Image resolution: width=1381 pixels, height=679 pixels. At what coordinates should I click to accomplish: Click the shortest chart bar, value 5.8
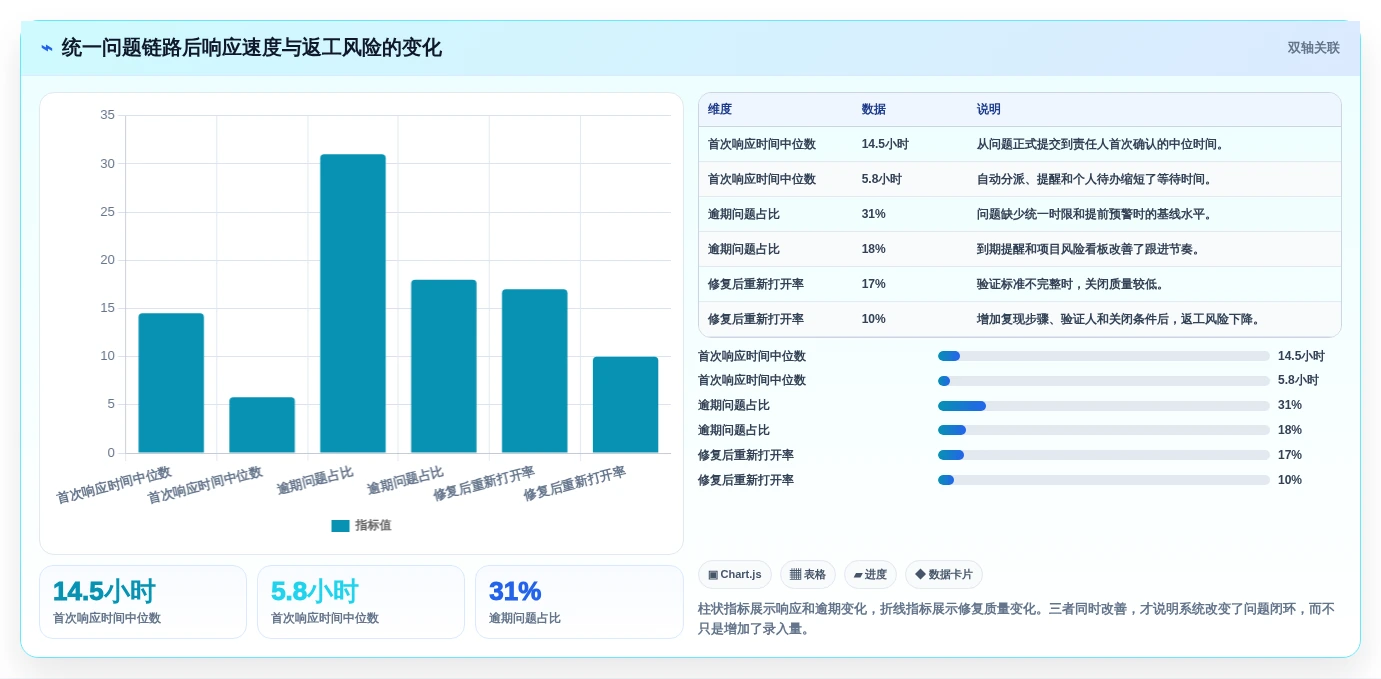coord(262,425)
